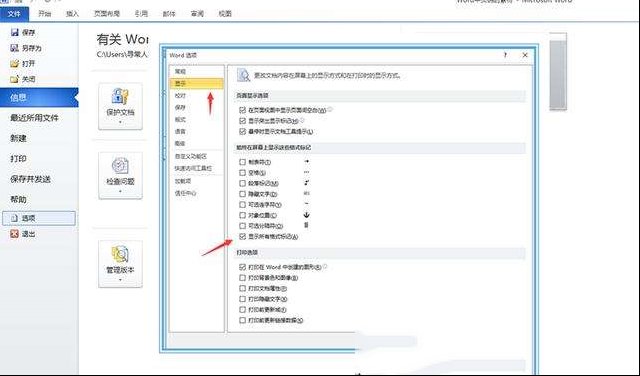
Task: Enable 打印前更新域 checkbox
Action: click(x=242, y=310)
